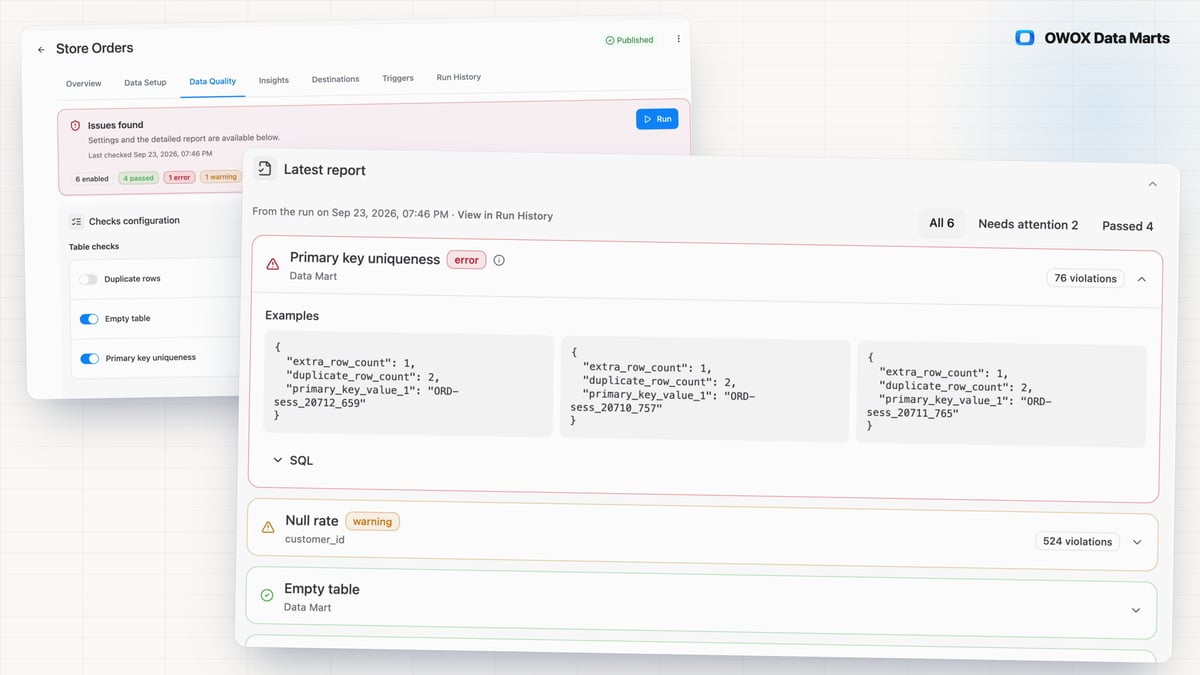
Task: Click the blue Run button
Action: click(657, 119)
